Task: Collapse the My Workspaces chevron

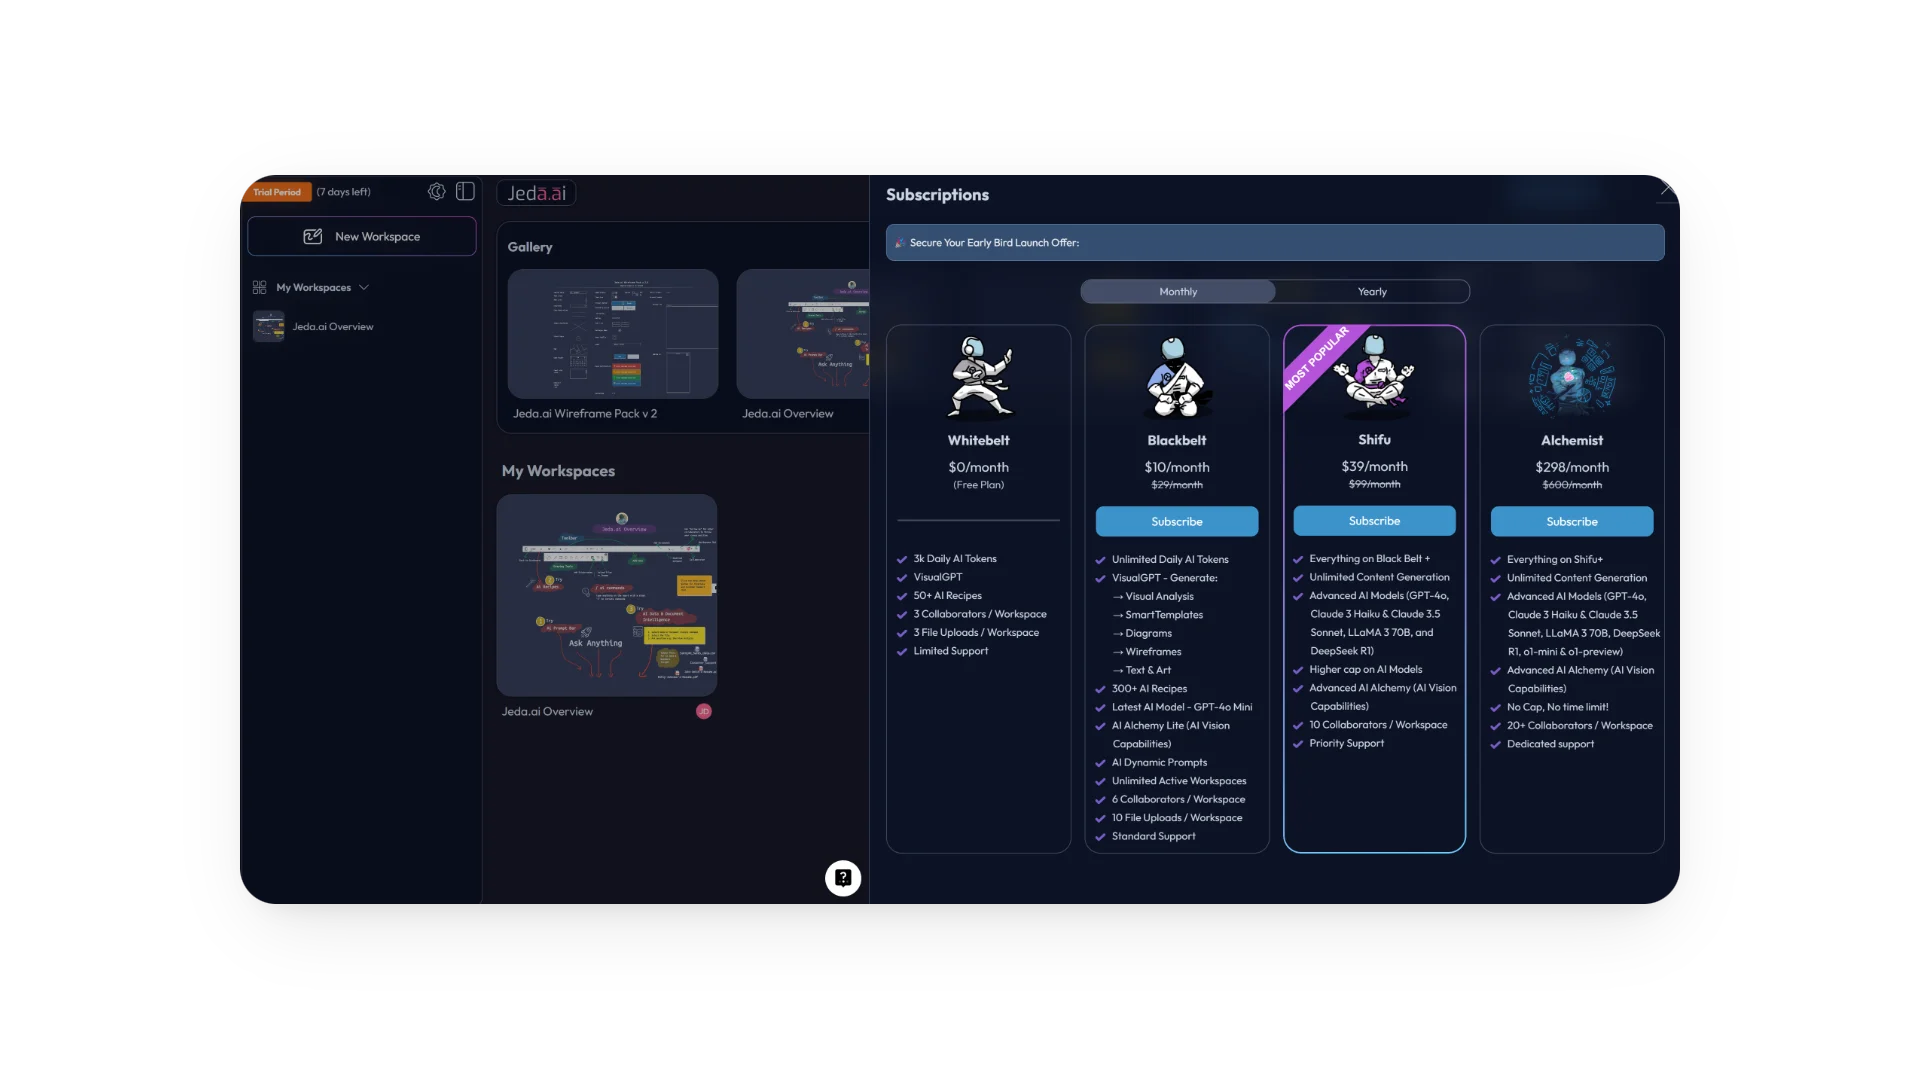Action: pyautogui.click(x=365, y=287)
